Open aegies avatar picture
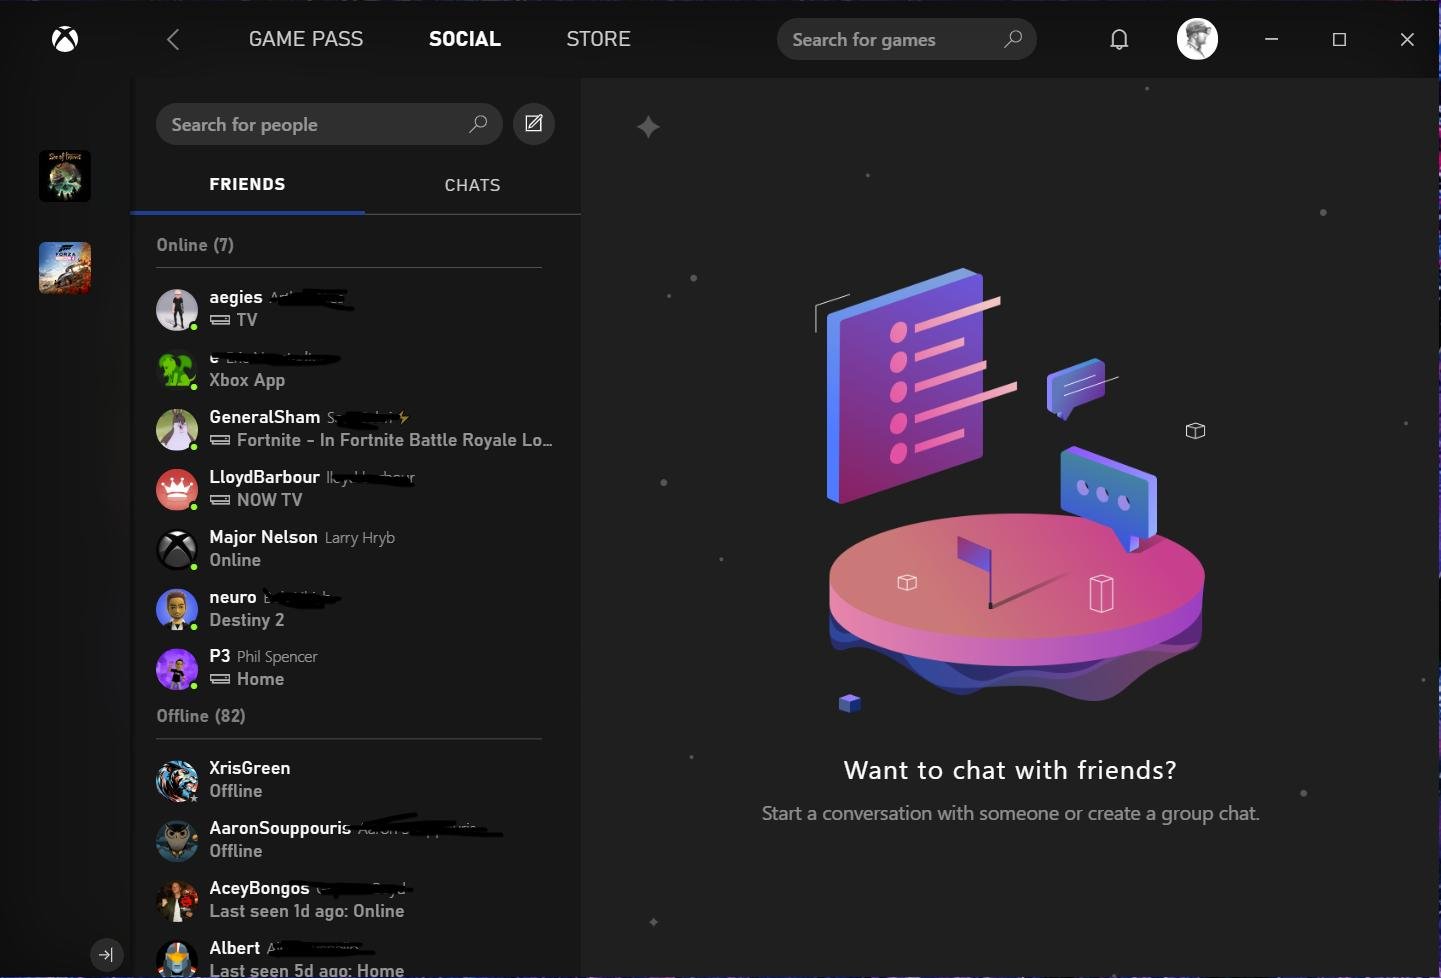This screenshot has width=1441, height=978. coord(177,310)
